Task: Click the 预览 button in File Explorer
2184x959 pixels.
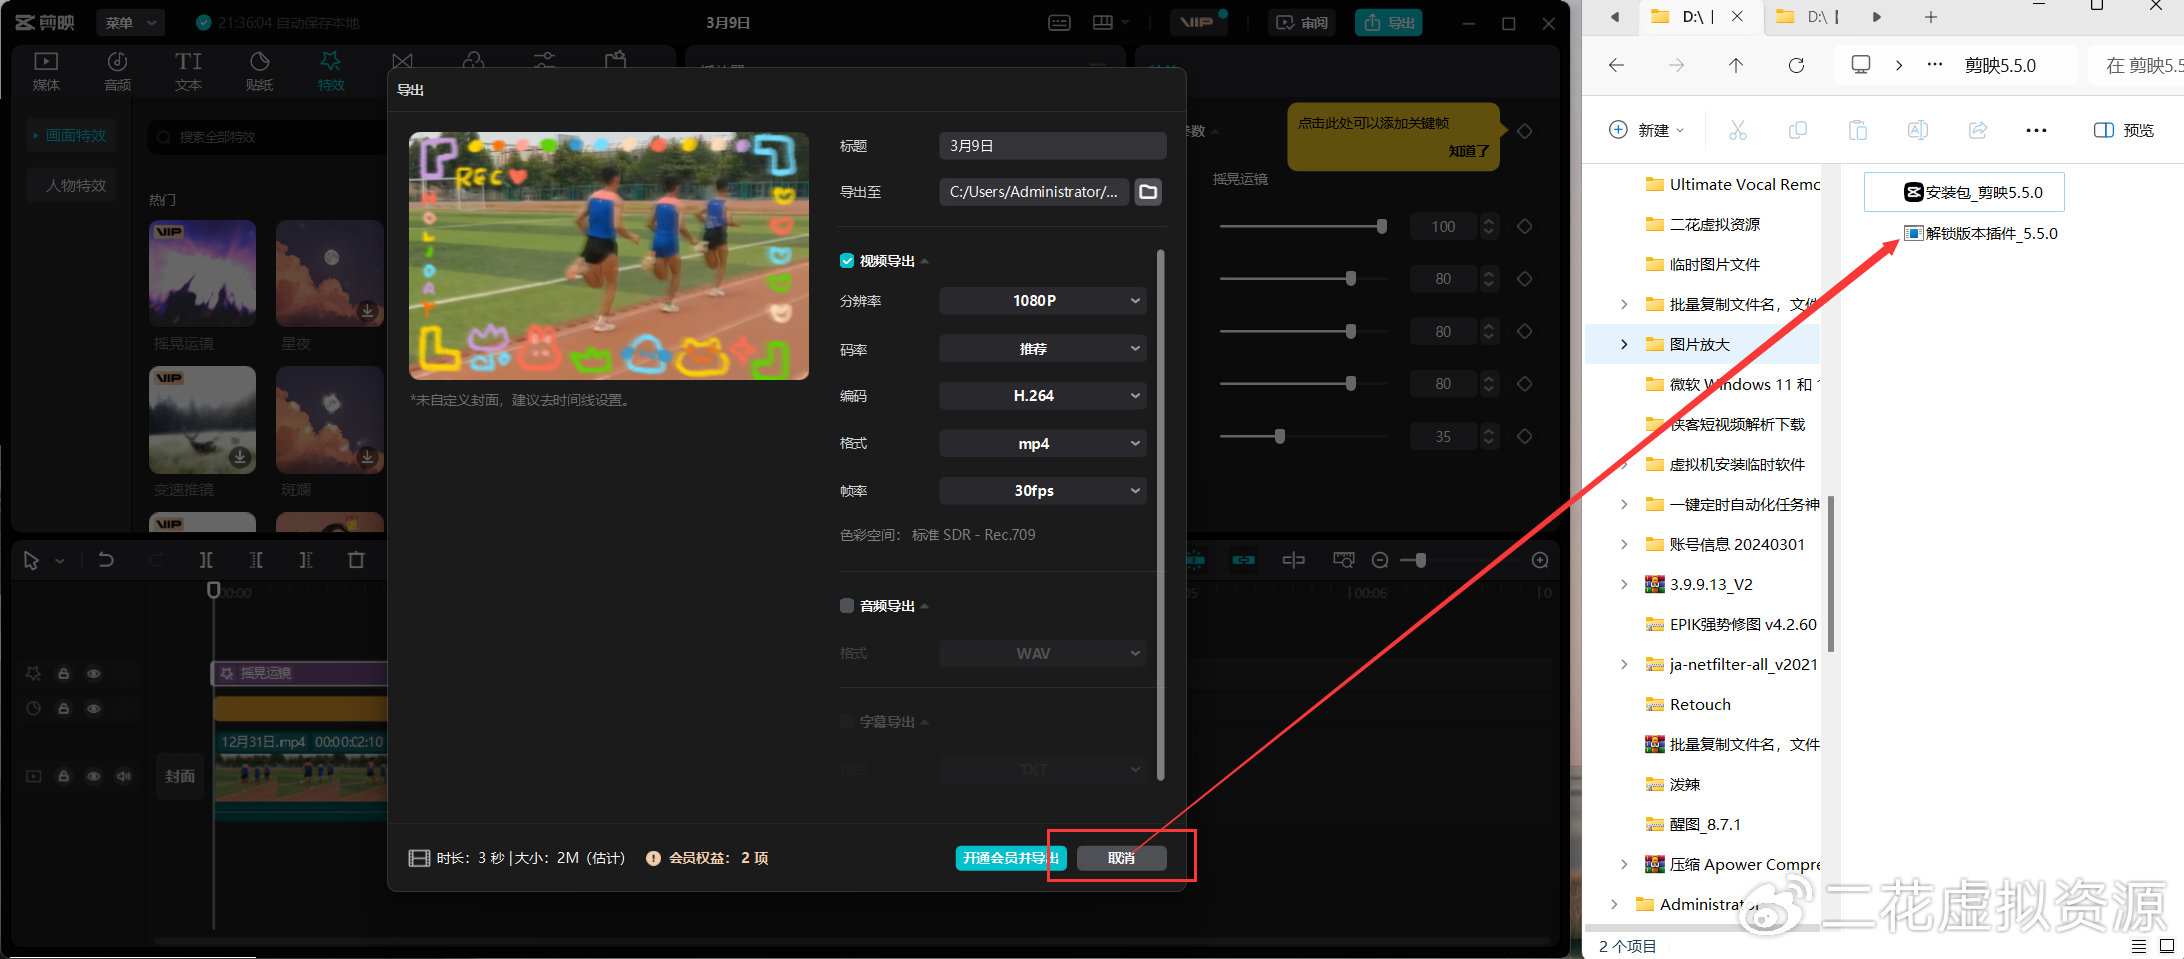Action: (2124, 130)
